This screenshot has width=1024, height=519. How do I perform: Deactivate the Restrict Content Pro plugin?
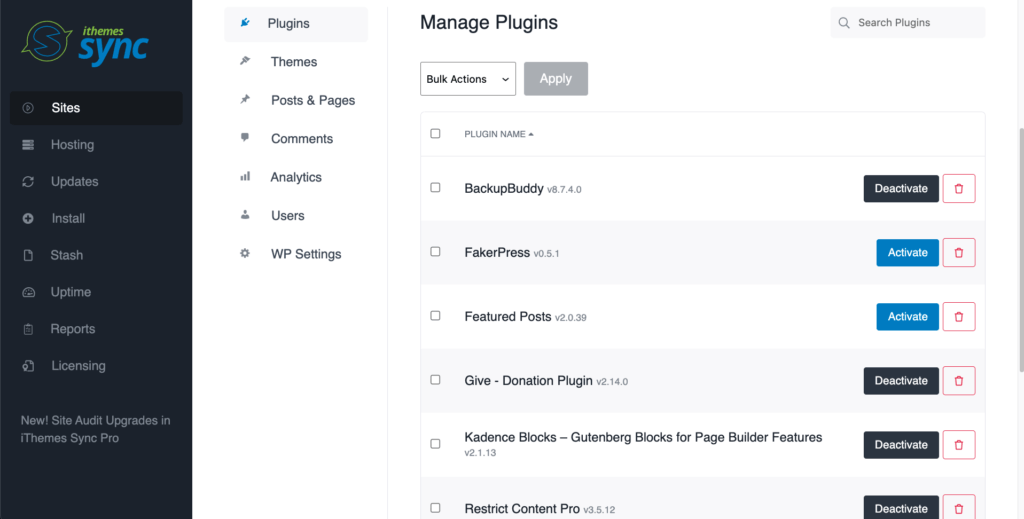(x=901, y=509)
